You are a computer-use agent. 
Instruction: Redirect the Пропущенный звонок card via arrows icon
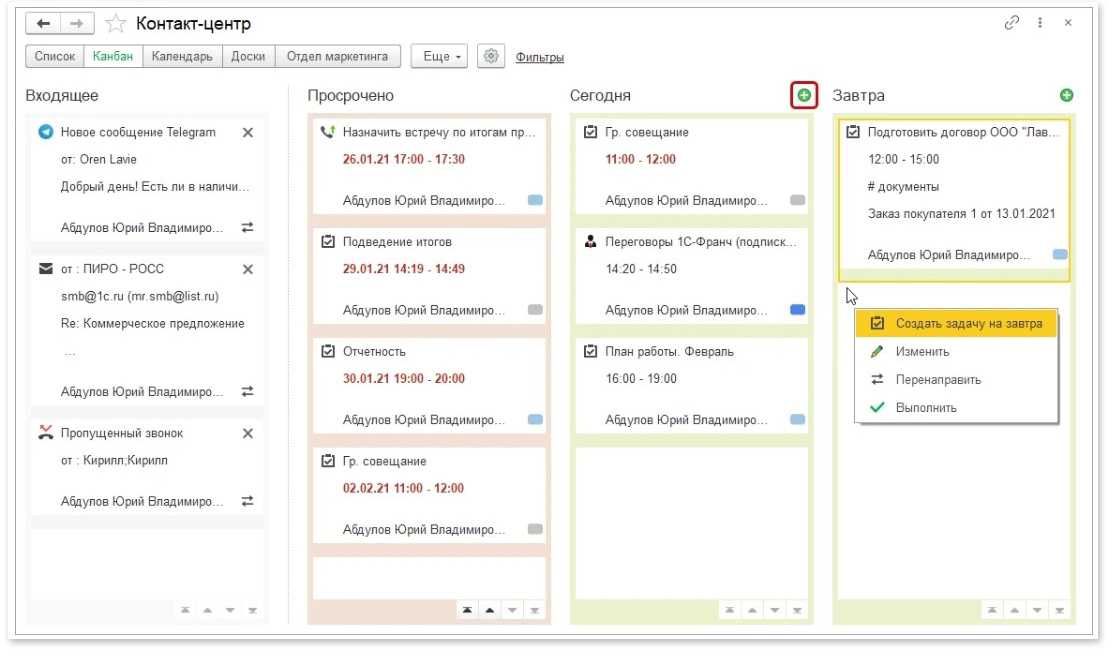pyautogui.click(x=248, y=501)
